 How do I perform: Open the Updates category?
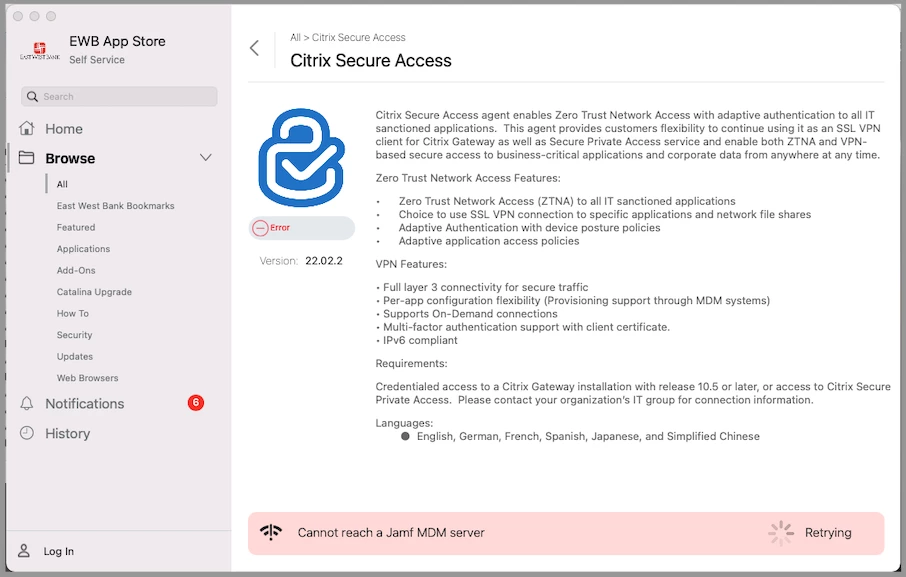point(75,356)
